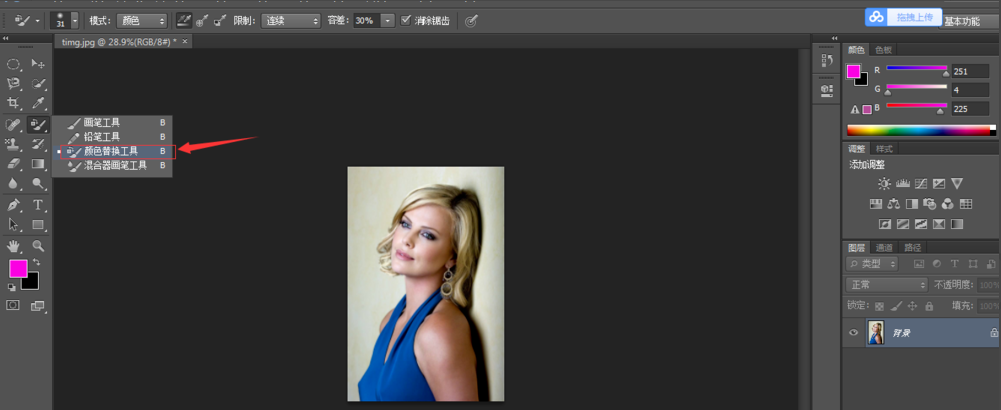Select the Eraser tool
Viewport: 1001px width, 410px height.
(x=13, y=163)
